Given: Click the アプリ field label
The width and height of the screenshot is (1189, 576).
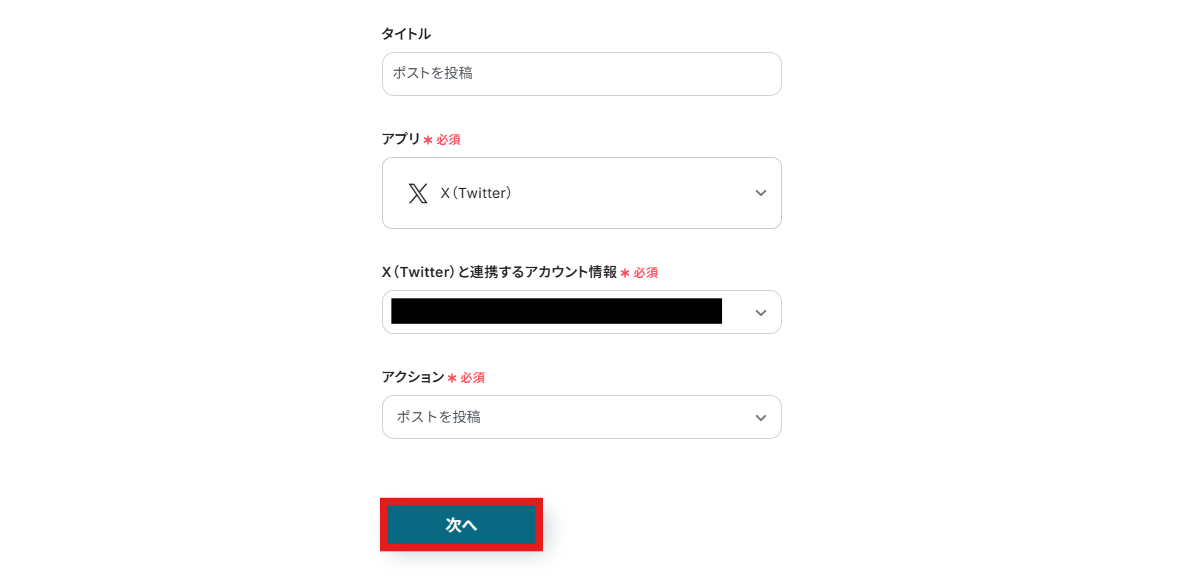Looking at the screenshot, I should (x=401, y=139).
